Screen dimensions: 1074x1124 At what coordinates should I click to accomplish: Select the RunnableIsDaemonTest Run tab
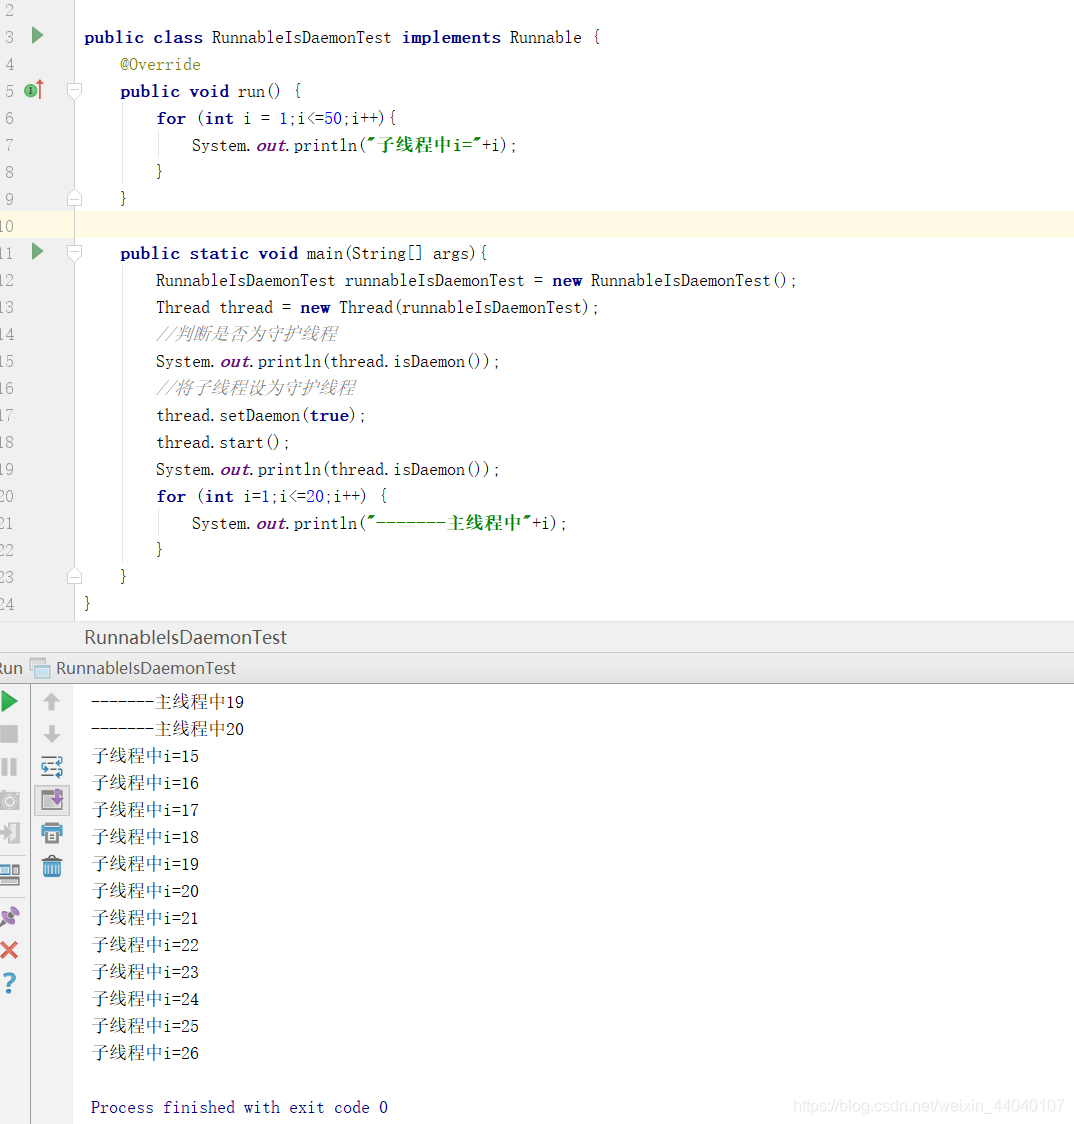(146, 668)
